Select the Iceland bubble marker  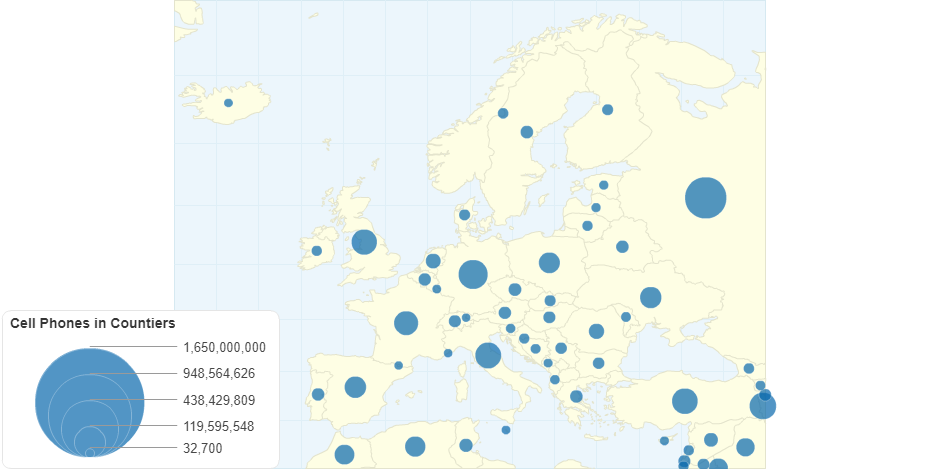click(228, 103)
